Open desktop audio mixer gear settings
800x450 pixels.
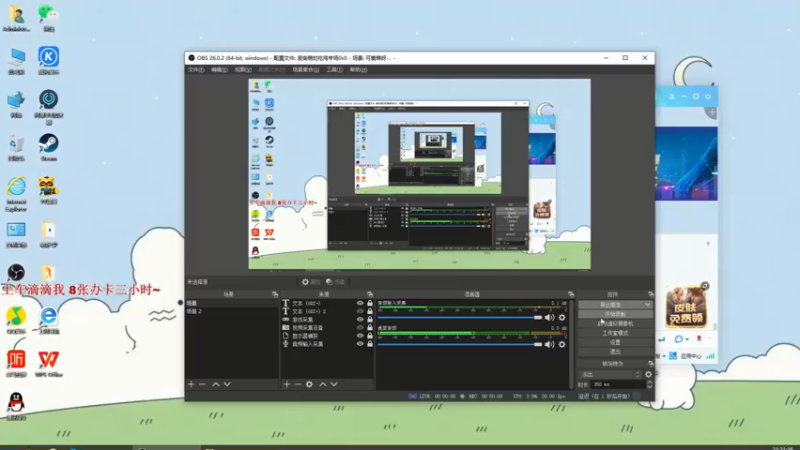(562, 344)
